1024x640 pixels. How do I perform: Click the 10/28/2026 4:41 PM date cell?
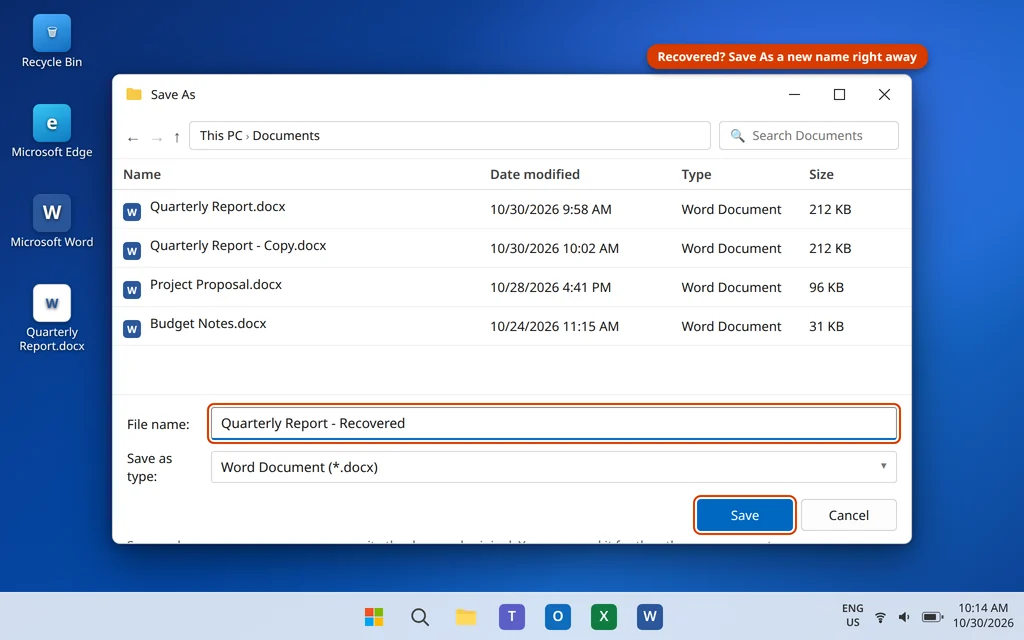[551, 287]
